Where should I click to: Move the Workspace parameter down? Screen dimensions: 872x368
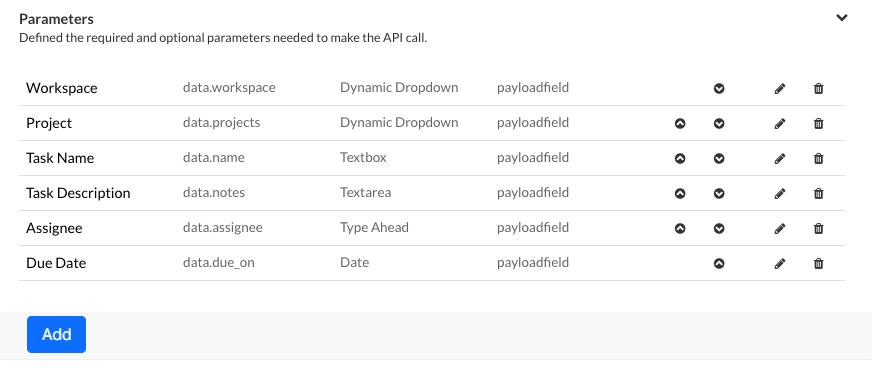coord(719,88)
